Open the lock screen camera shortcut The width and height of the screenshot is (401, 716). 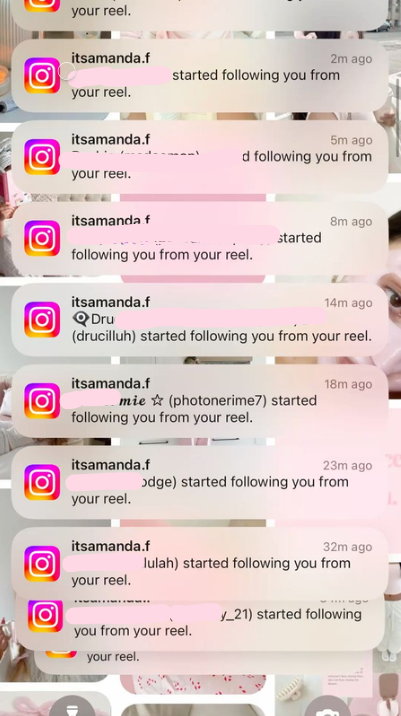tap(328, 707)
